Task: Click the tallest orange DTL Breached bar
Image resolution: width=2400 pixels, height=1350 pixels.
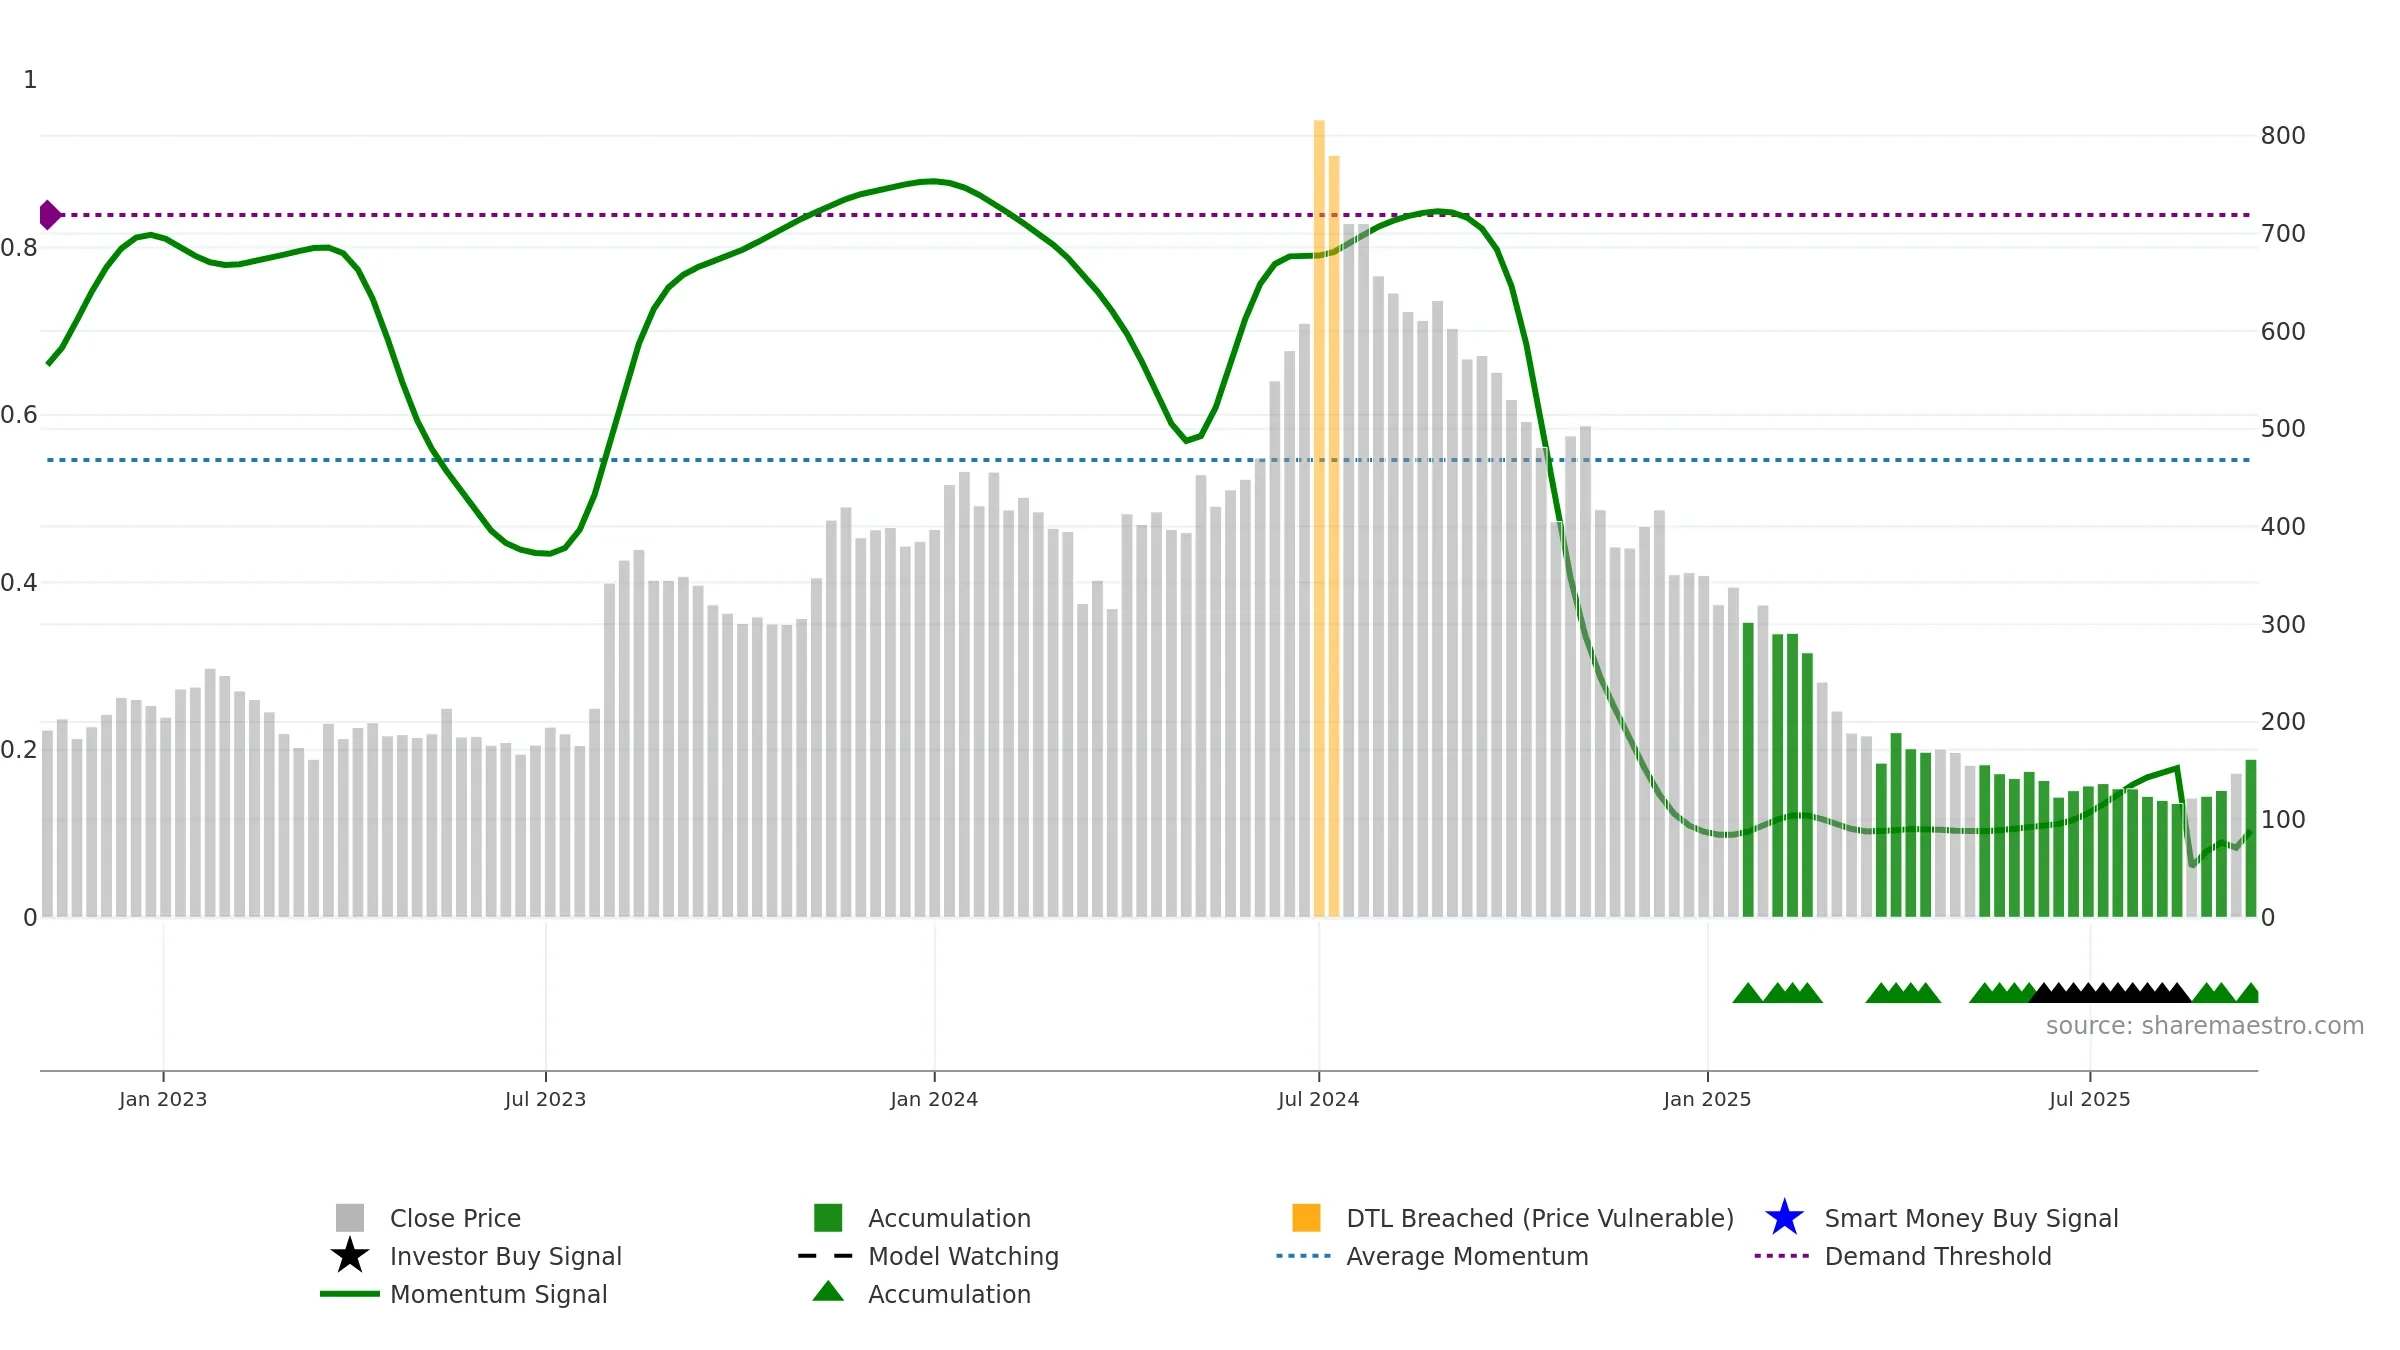Action: pyautogui.click(x=1319, y=518)
